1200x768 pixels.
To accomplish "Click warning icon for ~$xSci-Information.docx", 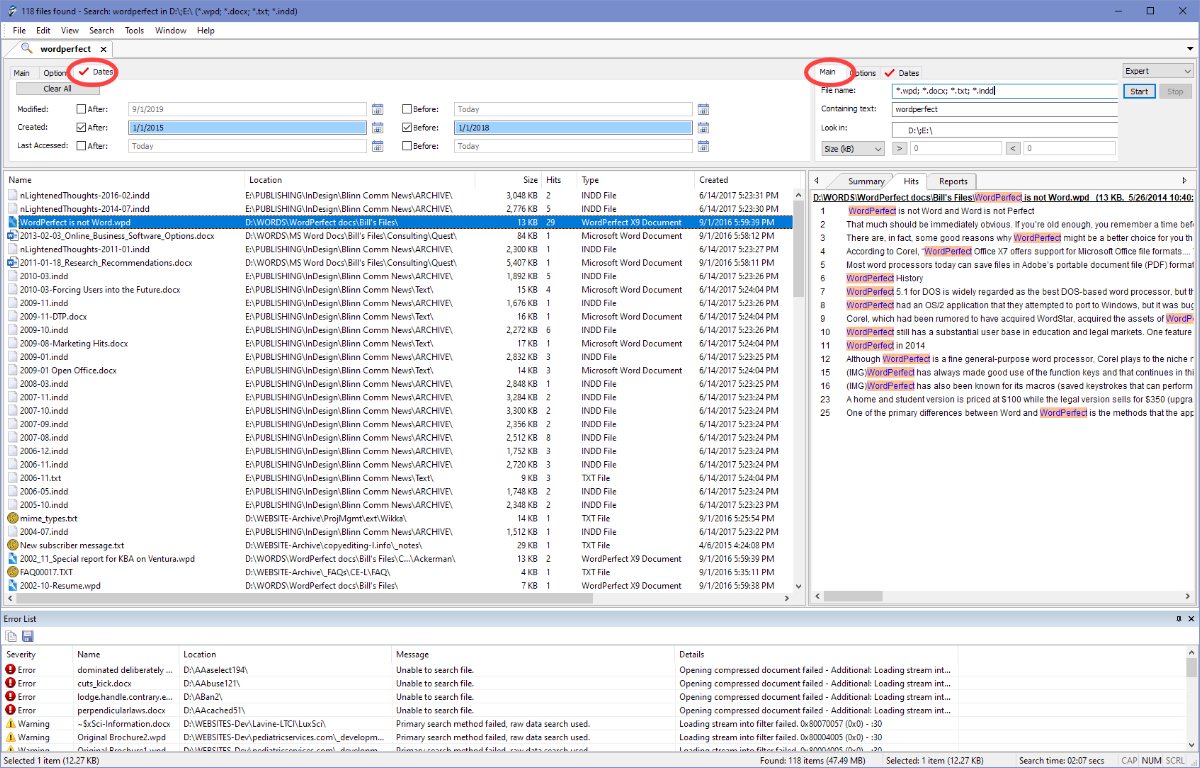I will tap(11, 723).
